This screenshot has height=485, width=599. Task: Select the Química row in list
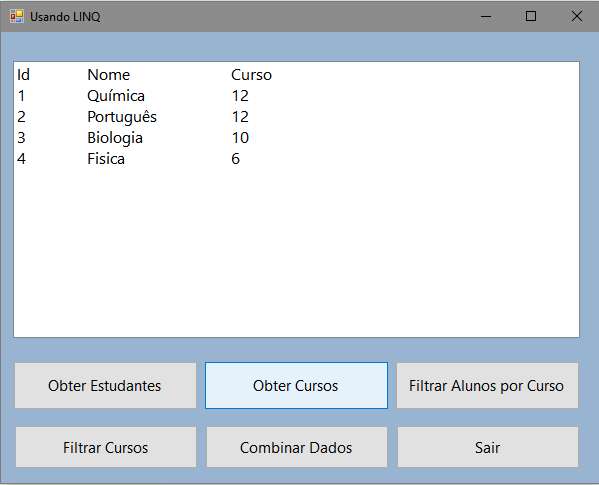point(296,96)
